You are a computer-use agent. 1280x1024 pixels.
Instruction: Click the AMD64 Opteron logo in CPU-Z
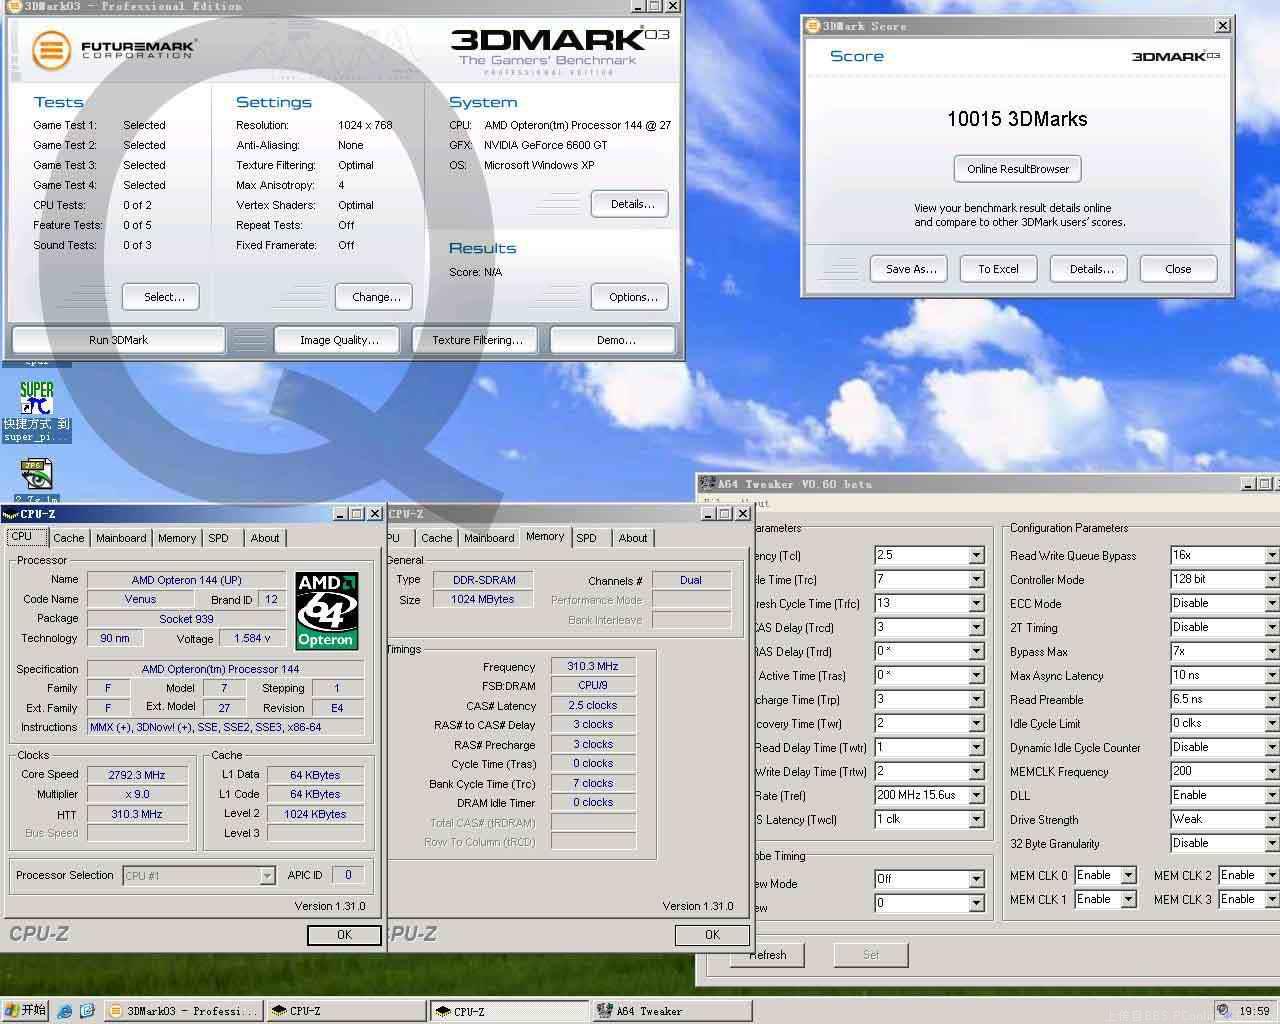click(x=327, y=611)
